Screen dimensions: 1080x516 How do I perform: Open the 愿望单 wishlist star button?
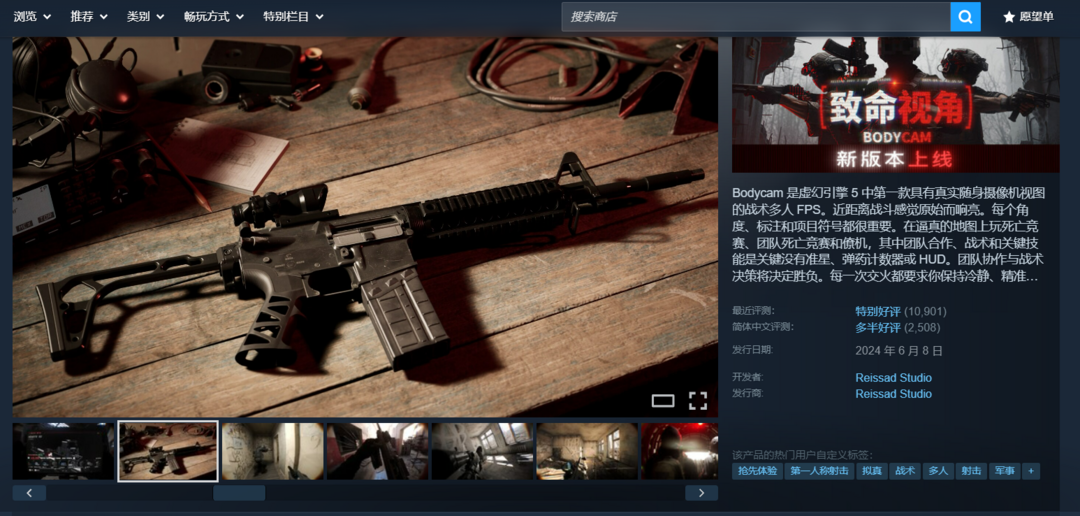pyautogui.click(x=1028, y=17)
